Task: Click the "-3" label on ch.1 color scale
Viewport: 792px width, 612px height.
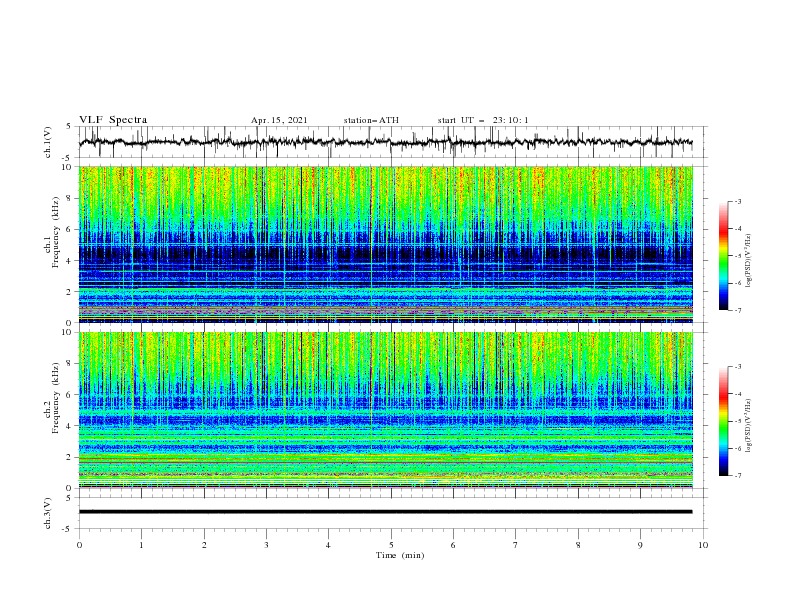Action: click(x=738, y=201)
